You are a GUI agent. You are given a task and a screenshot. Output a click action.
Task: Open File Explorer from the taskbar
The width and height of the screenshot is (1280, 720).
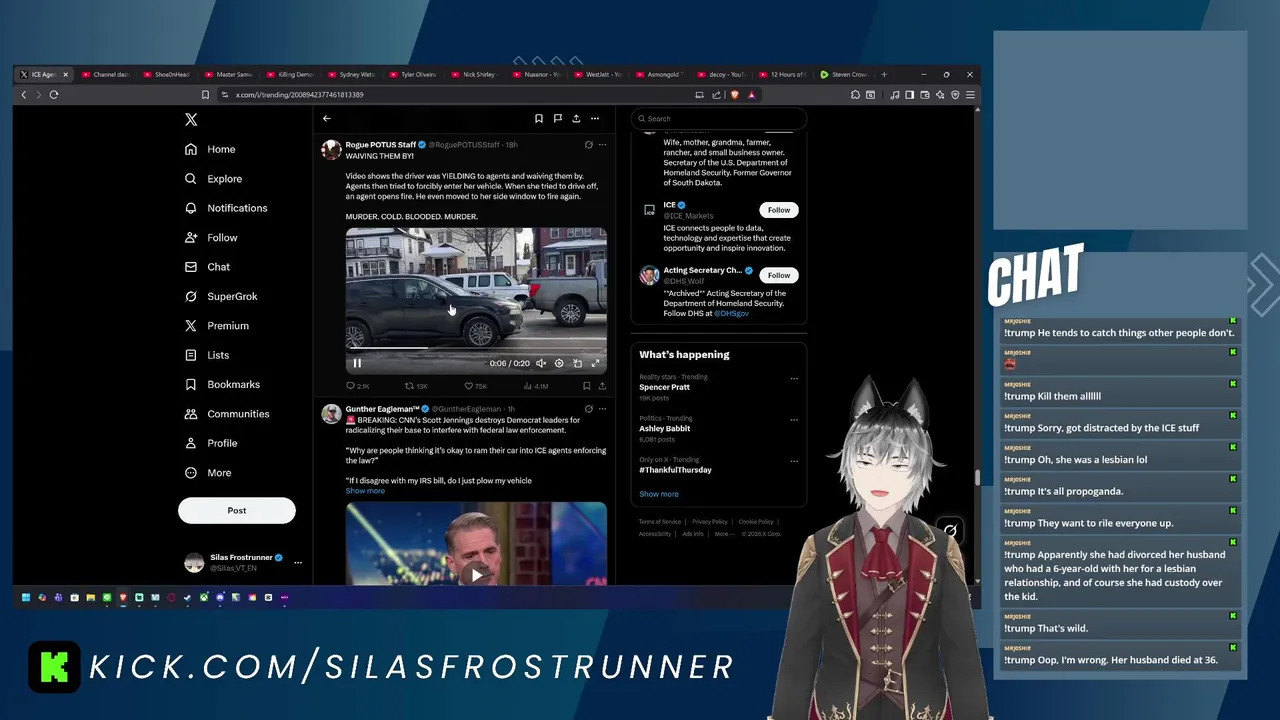click(x=90, y=598)
